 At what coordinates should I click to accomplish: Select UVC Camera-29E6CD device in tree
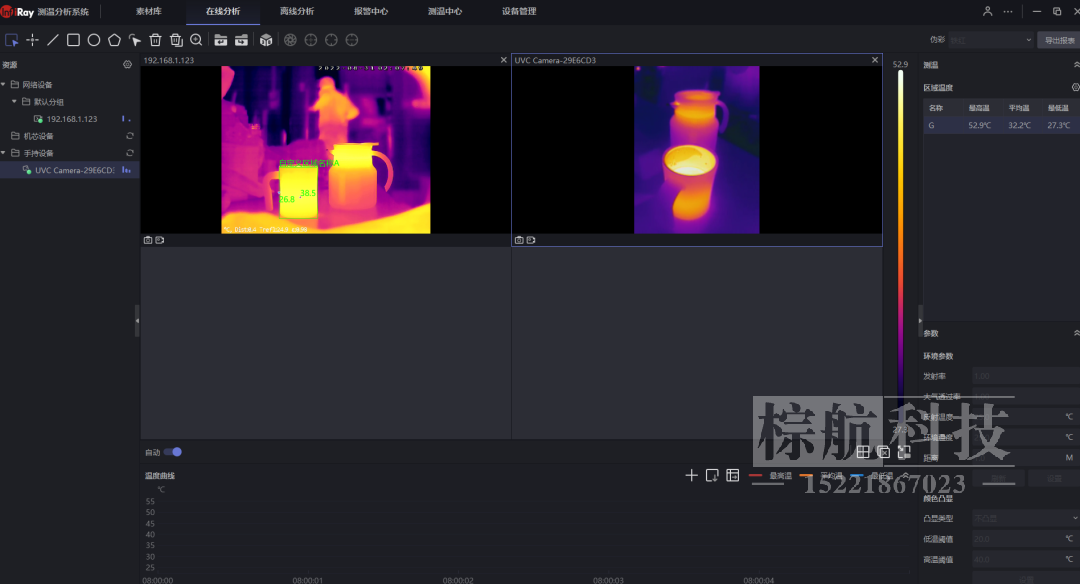[x=70, y=170]
